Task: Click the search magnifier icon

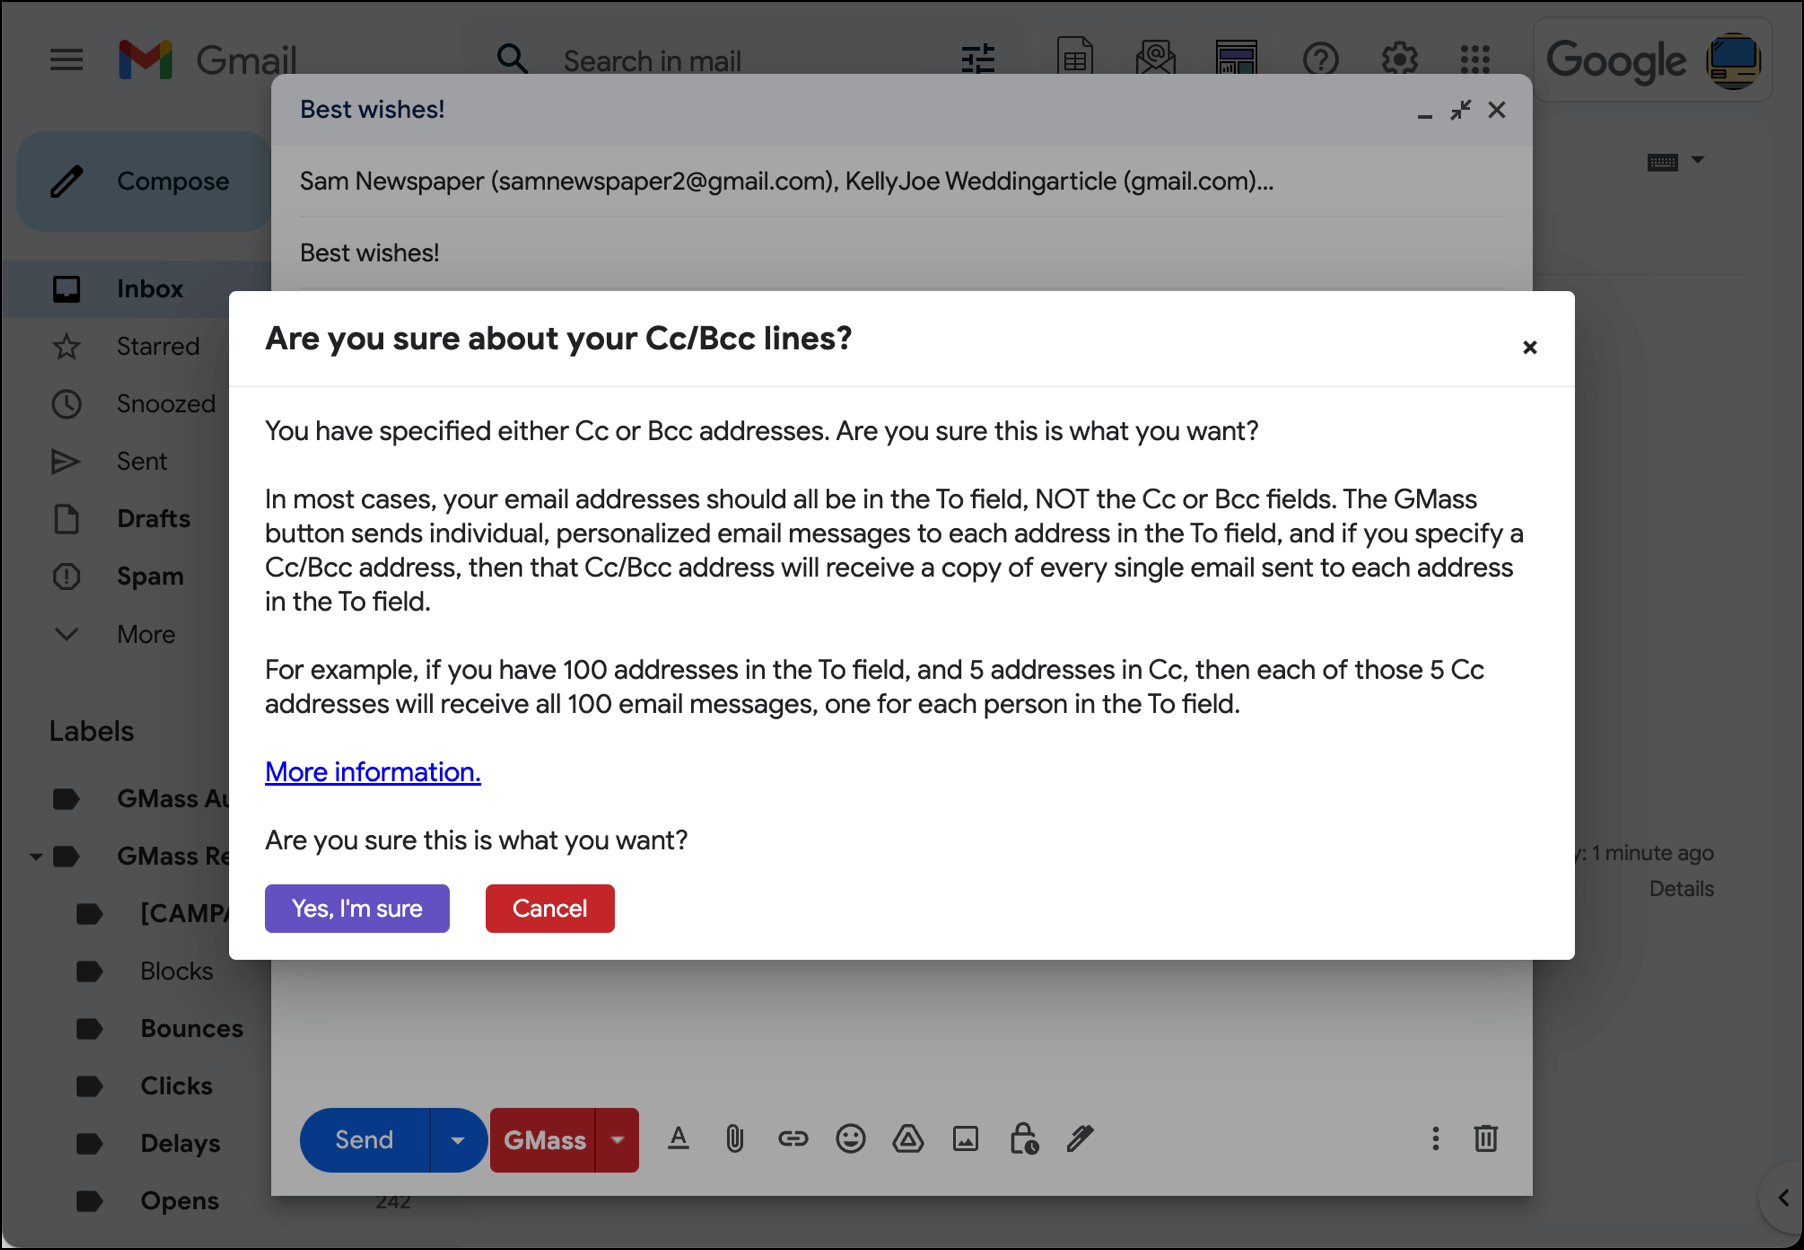Action: click(512, 60)
